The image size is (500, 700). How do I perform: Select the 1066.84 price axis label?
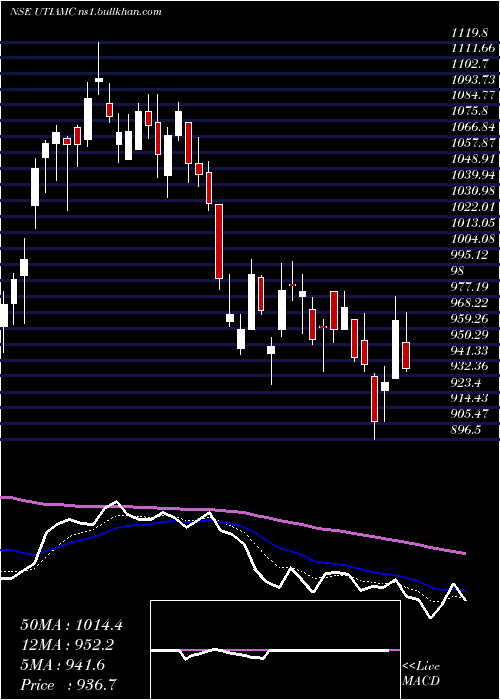coord(473,128)
